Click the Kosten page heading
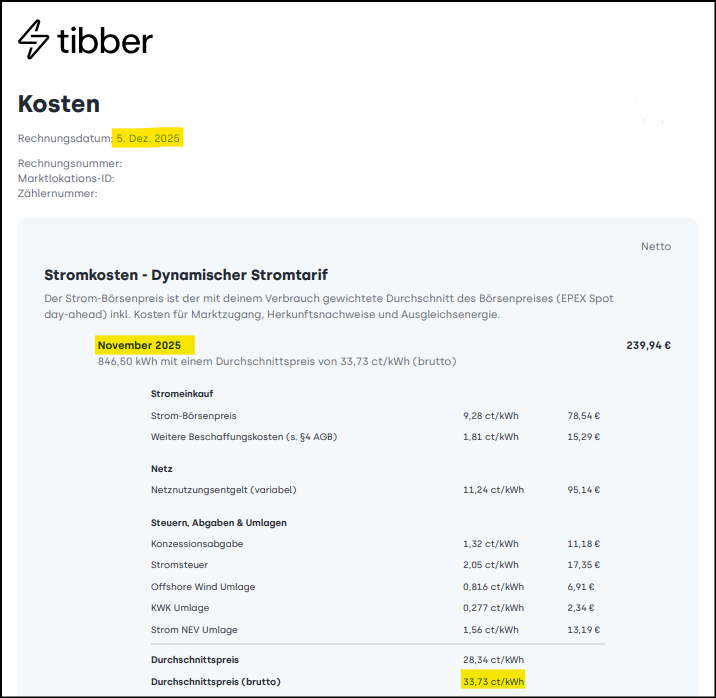The height and width of the screenshot is (698, 716). (x=59, y=103)
